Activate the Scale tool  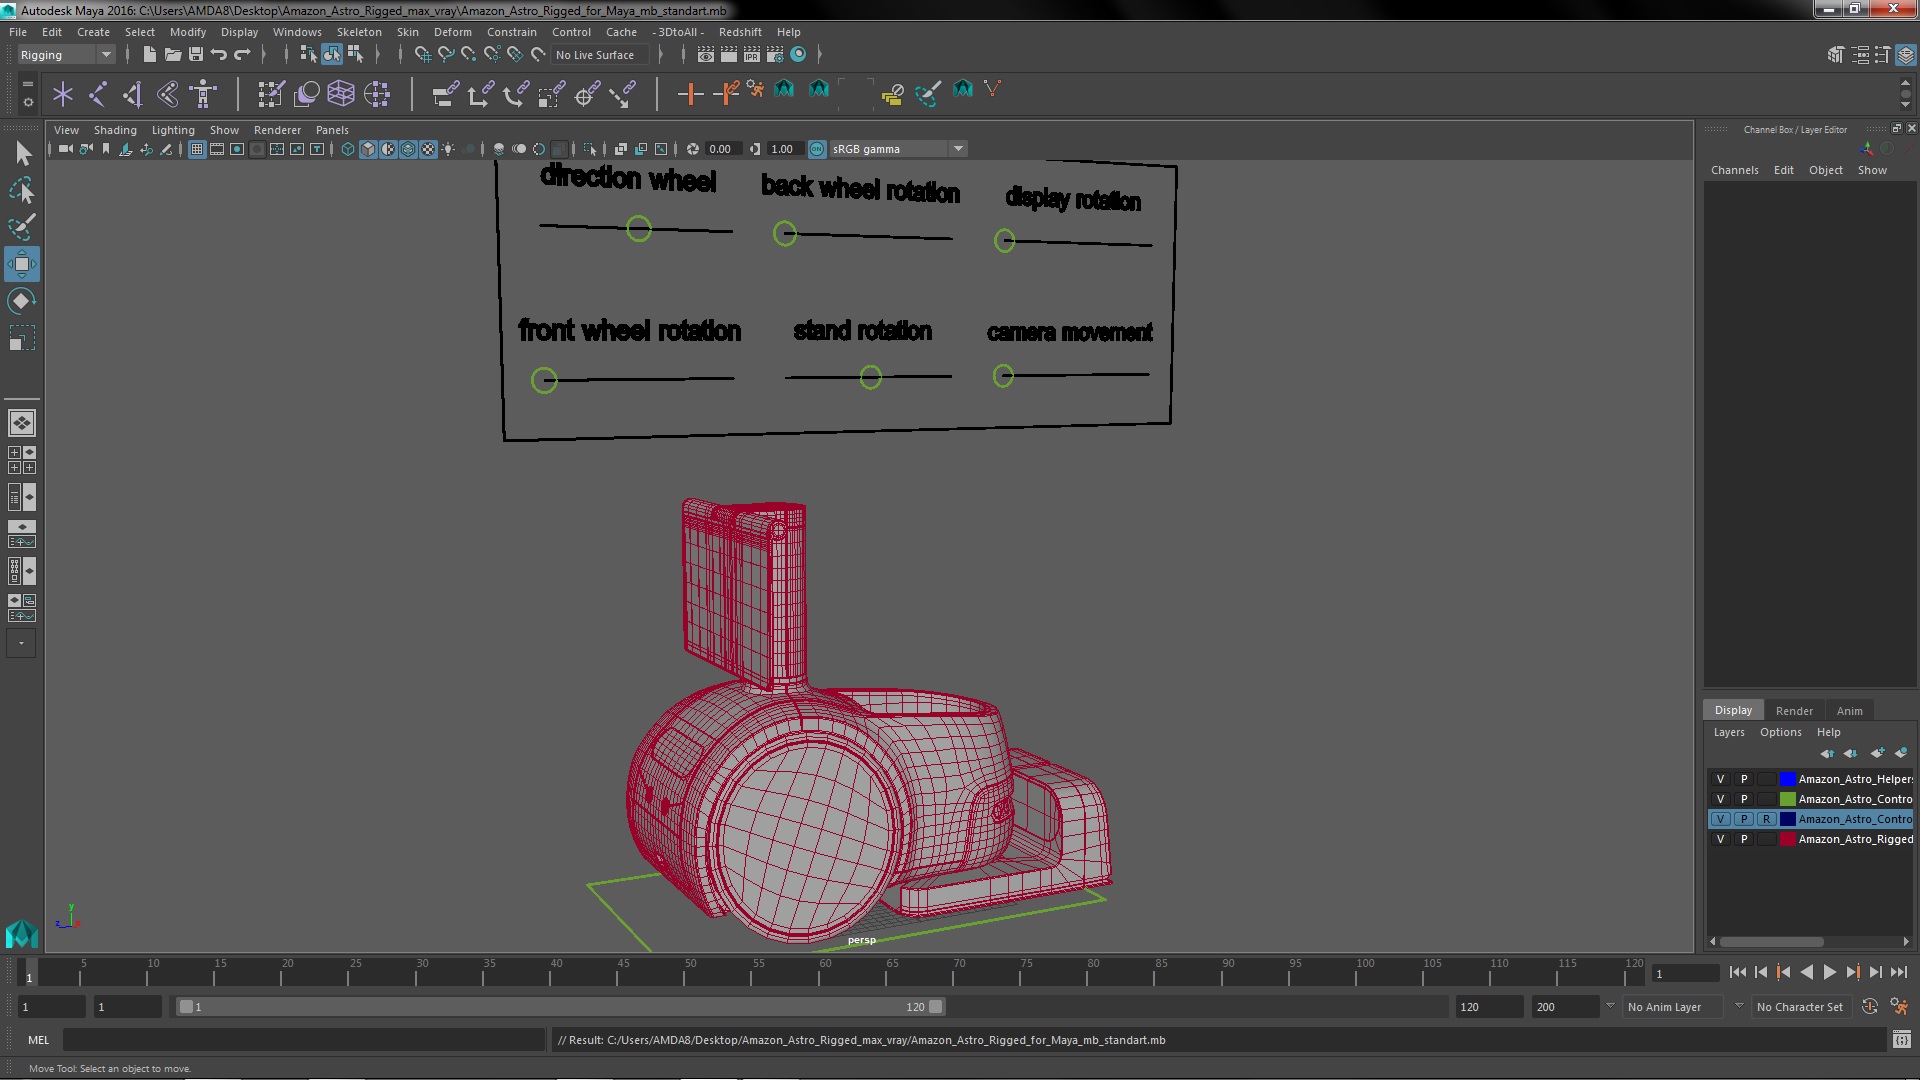[x=22, y=338]
